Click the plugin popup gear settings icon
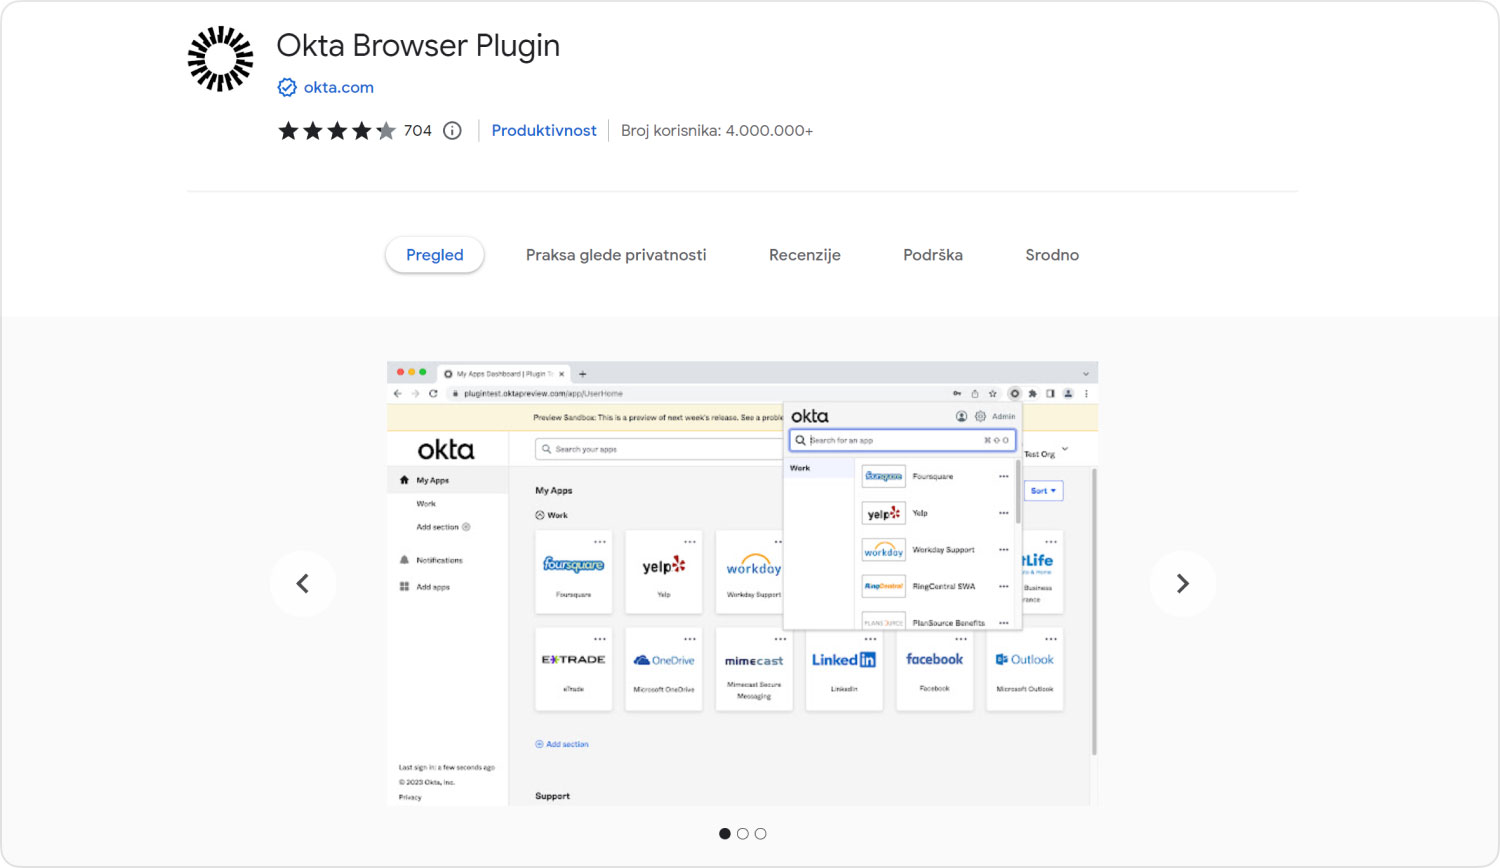Viewport: 1500px width, 868px height. click(980, 416)
